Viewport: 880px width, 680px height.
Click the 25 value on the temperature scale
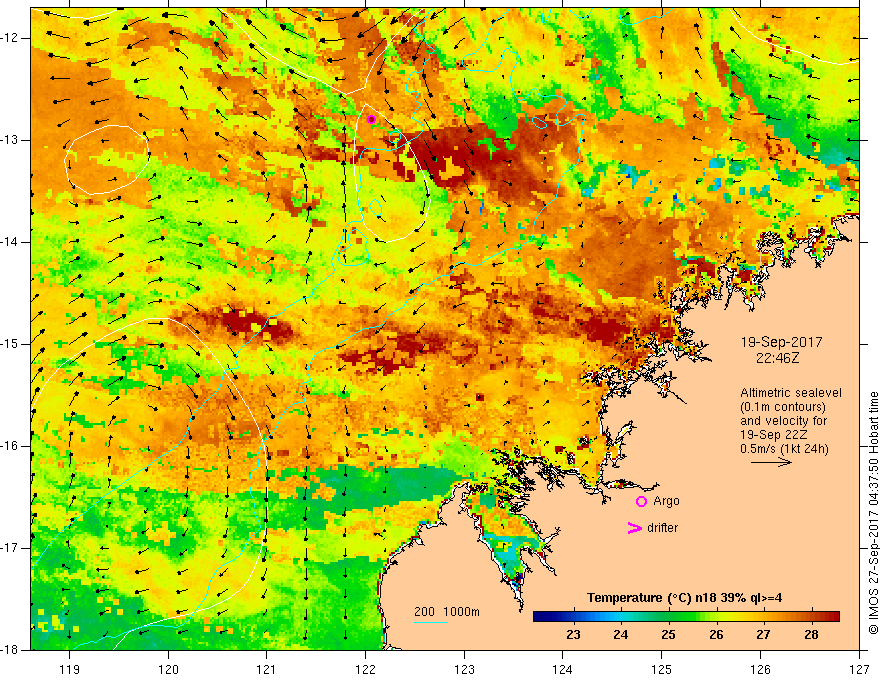click(x=668, y=635)
